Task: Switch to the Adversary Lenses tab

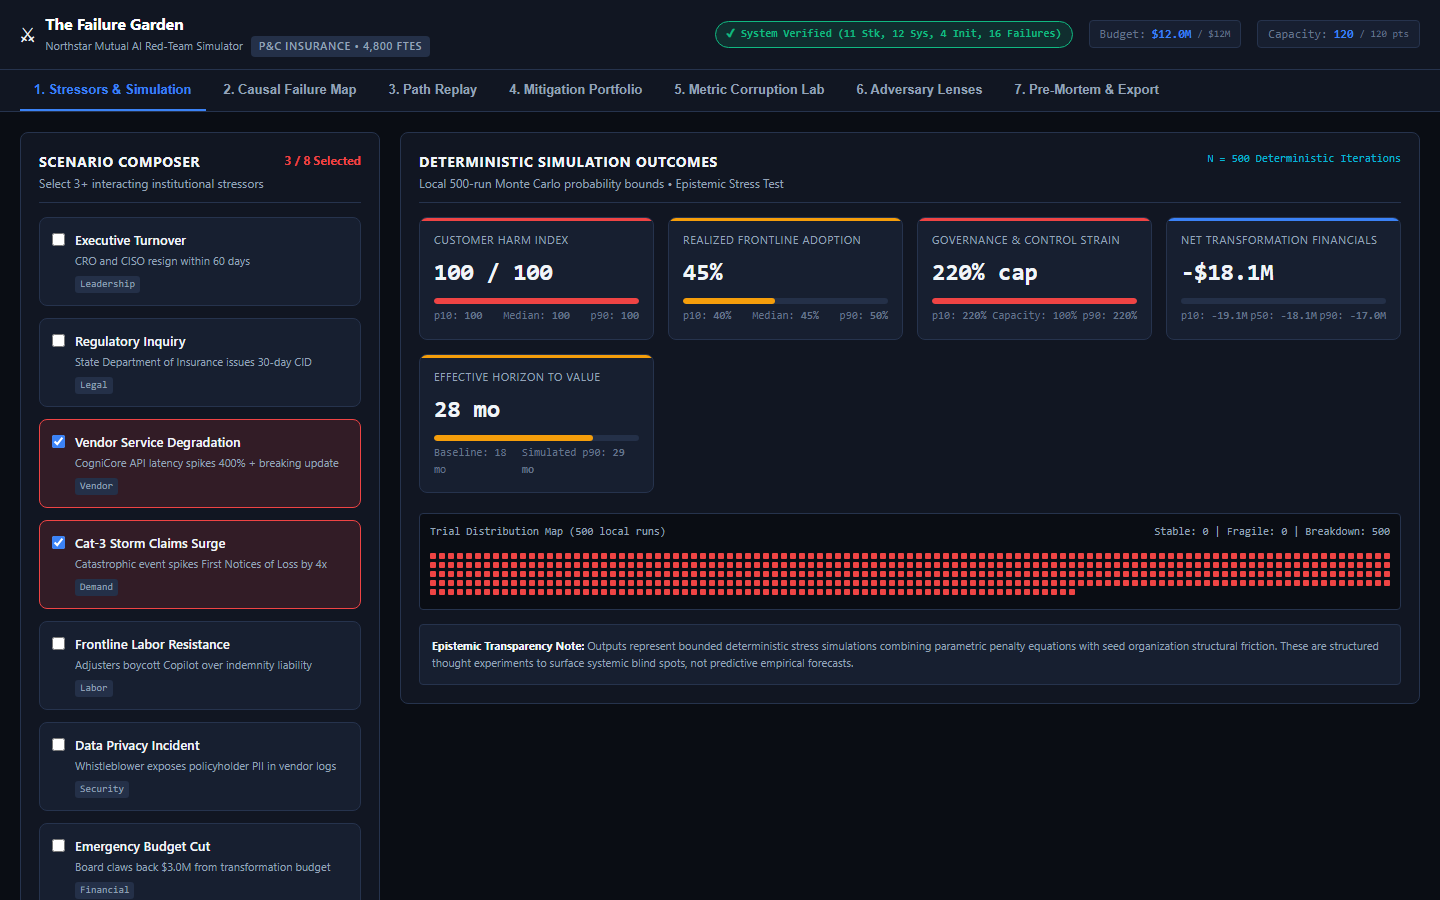Action: 919,90
